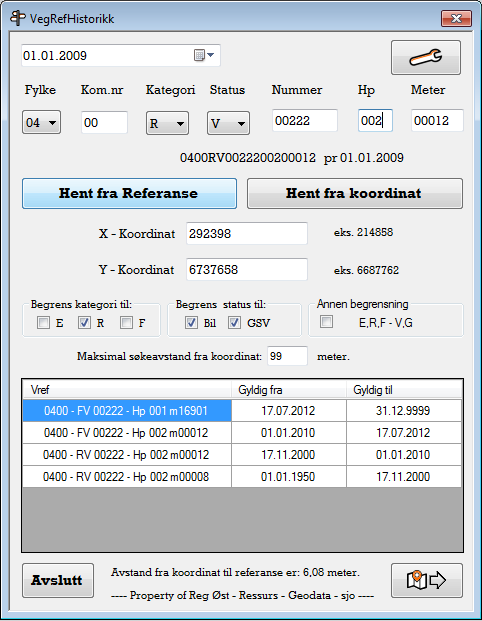Click the Hent fra koordinat button
This screenshot has height=621, width=482.
tap(354, 193)
